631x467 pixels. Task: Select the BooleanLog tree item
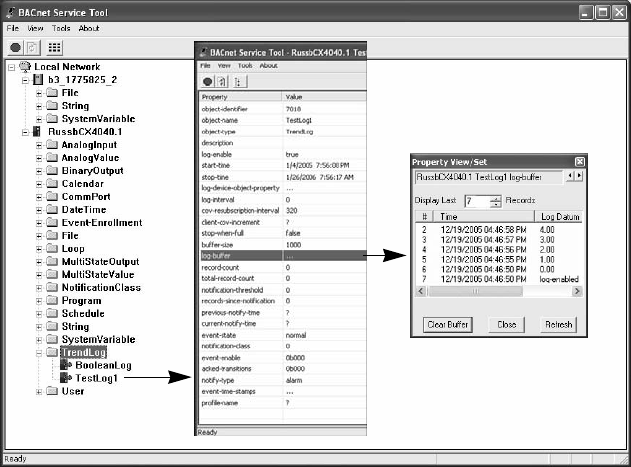(103, 365)
